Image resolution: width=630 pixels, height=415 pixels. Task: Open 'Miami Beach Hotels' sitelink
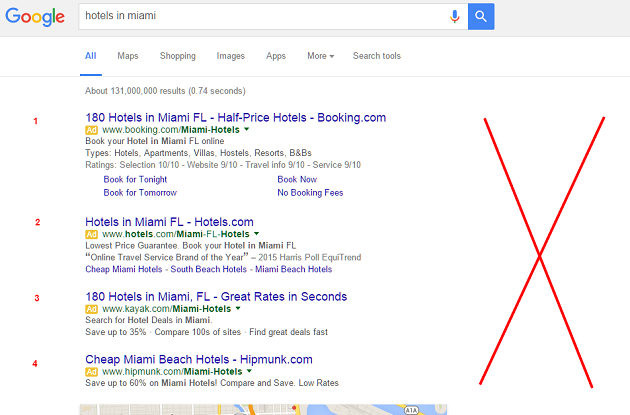tap(294, 269)
